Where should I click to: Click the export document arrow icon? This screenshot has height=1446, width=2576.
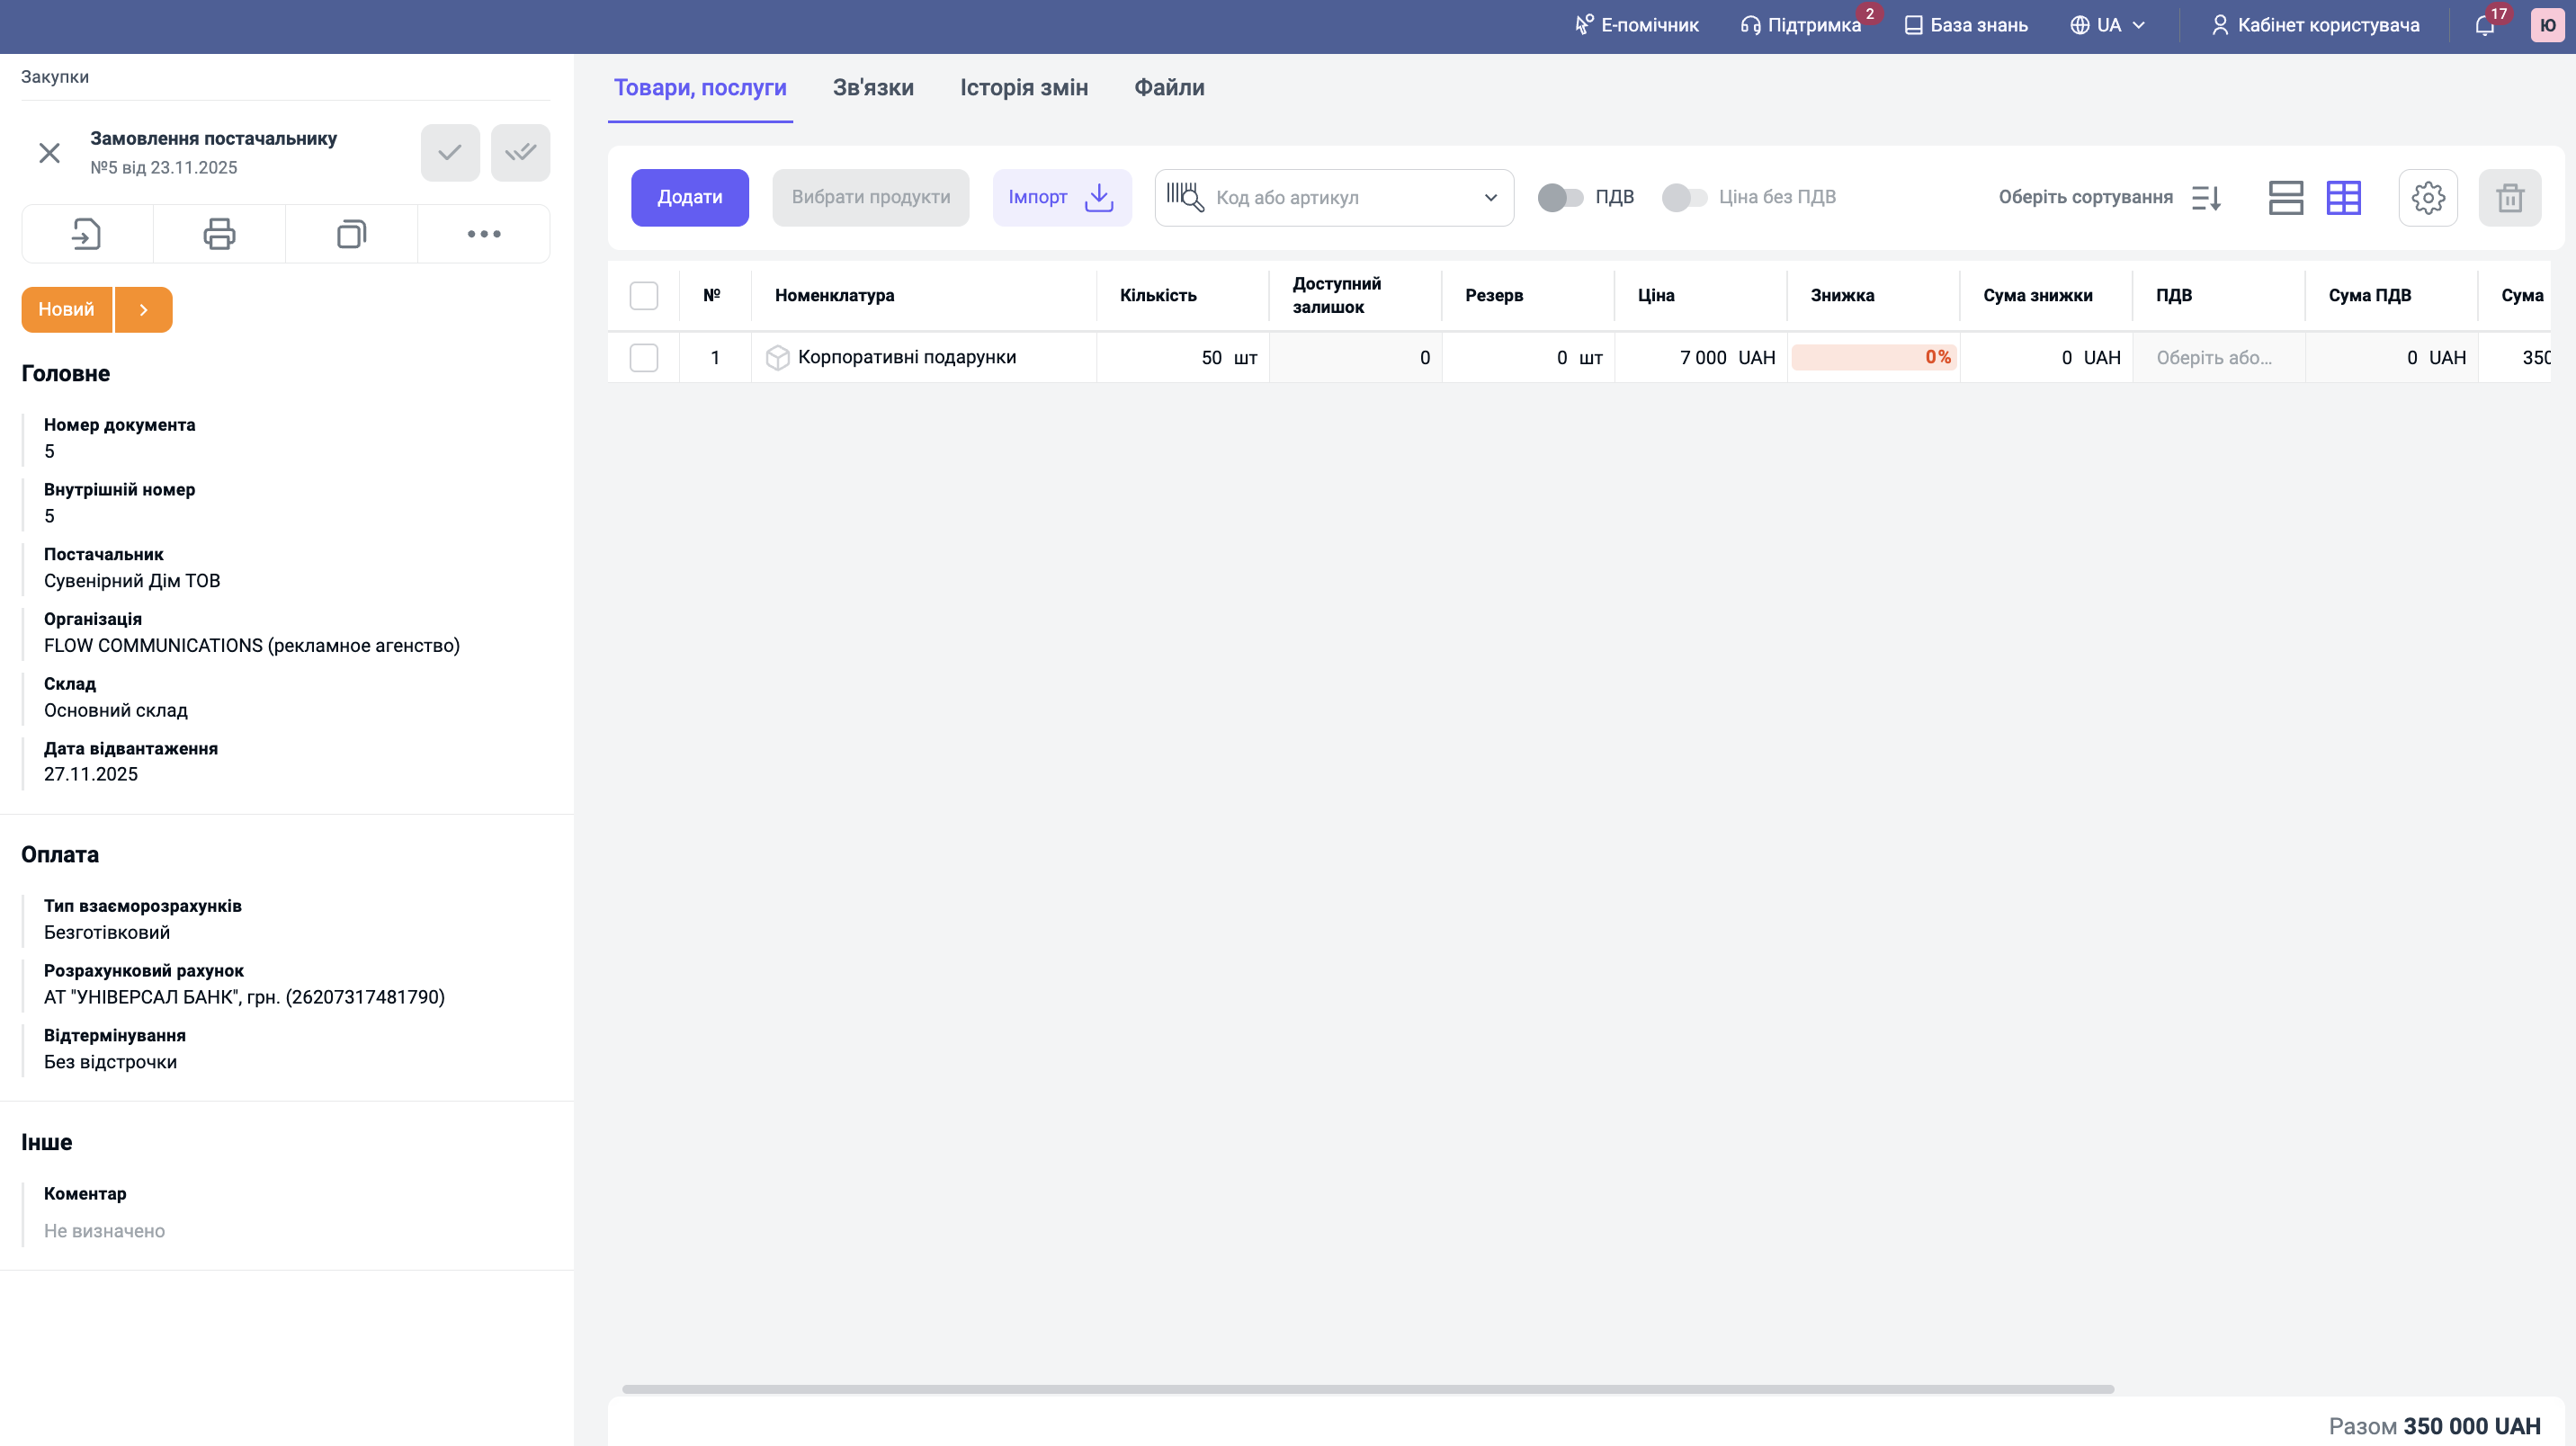tap(87, 234)
